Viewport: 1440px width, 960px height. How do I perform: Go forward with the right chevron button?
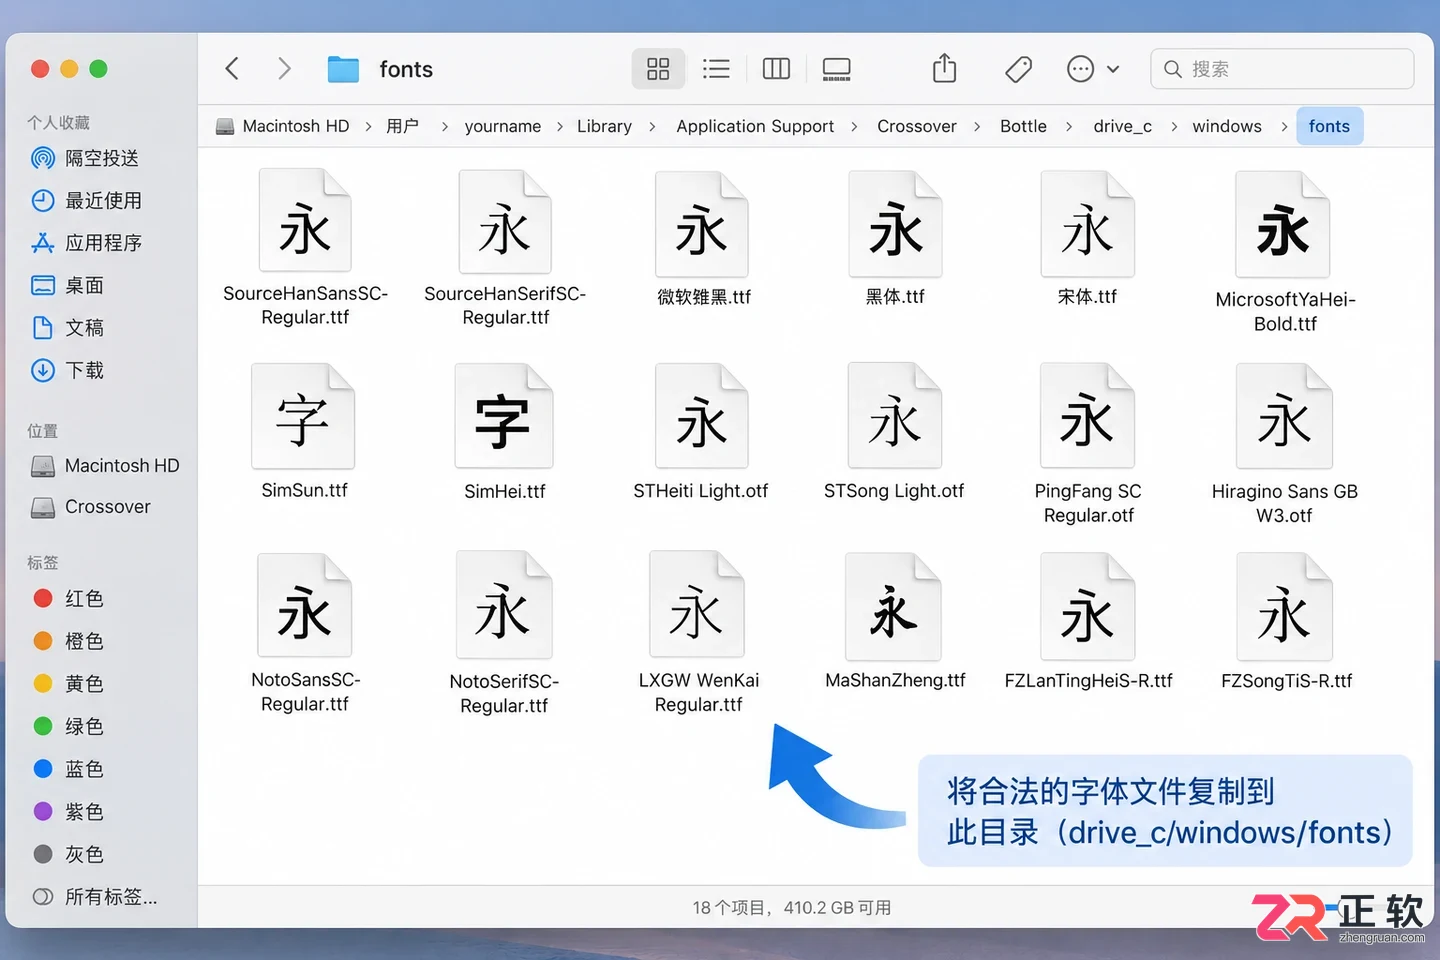point(284,69)
